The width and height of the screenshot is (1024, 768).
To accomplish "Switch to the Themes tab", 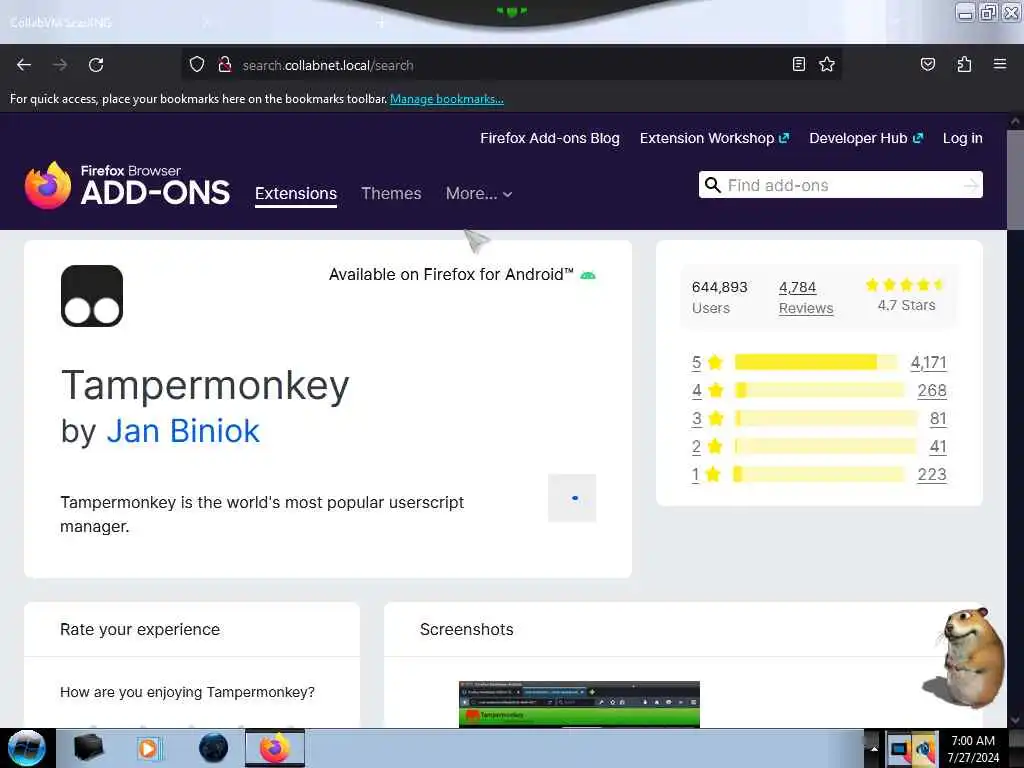I will [391, 193].
